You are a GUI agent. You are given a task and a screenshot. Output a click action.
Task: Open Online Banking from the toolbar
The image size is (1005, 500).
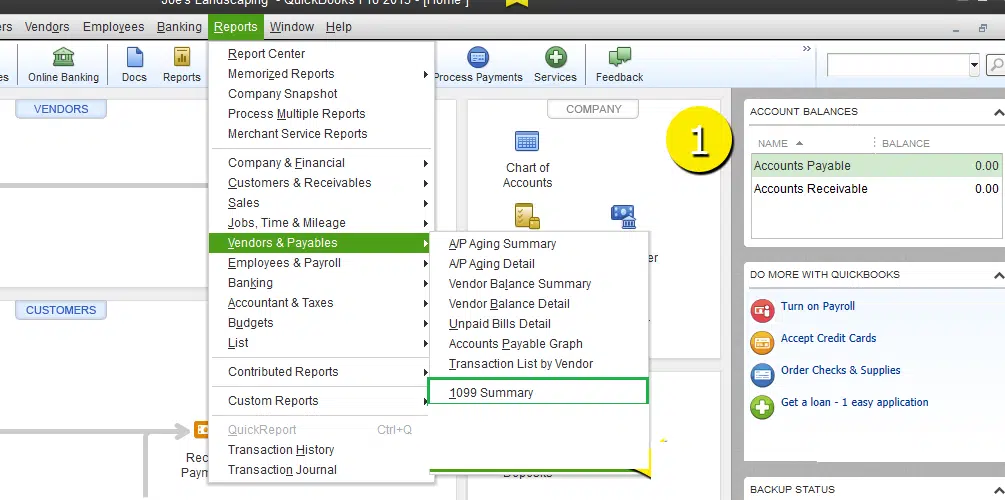tap(63, 65)
